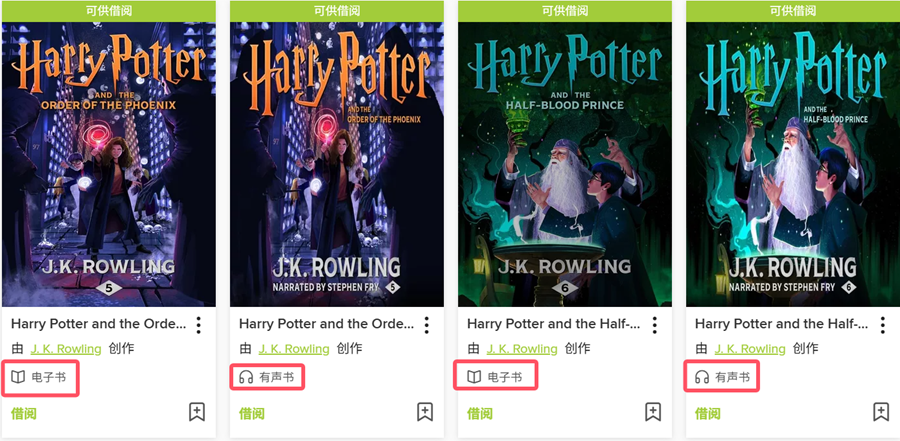Open J. K. Rowling link on first book card
The height and width of the screenshot is (441, 900).
(66, 349)
